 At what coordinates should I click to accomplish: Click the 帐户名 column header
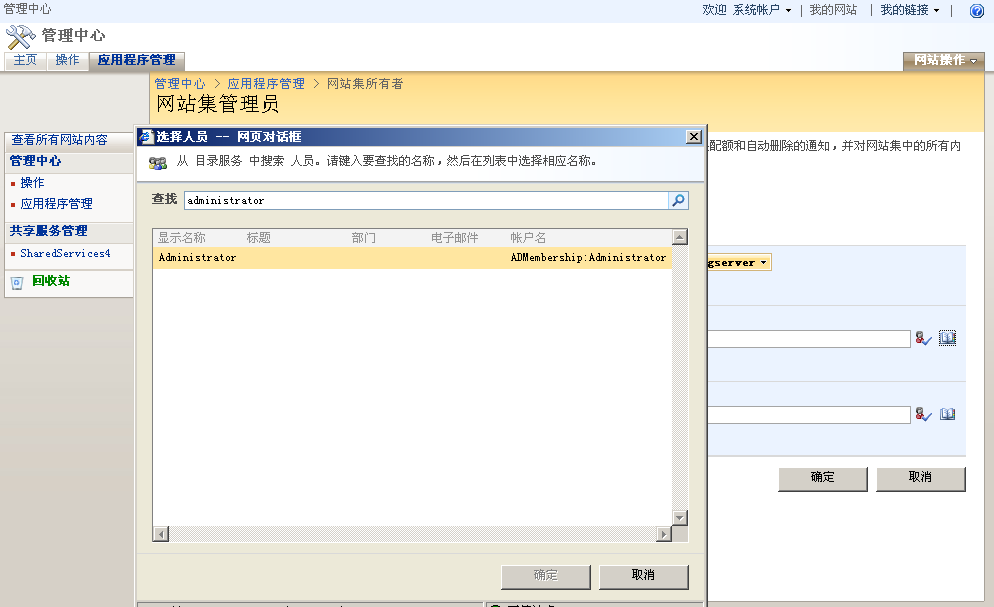528,238
